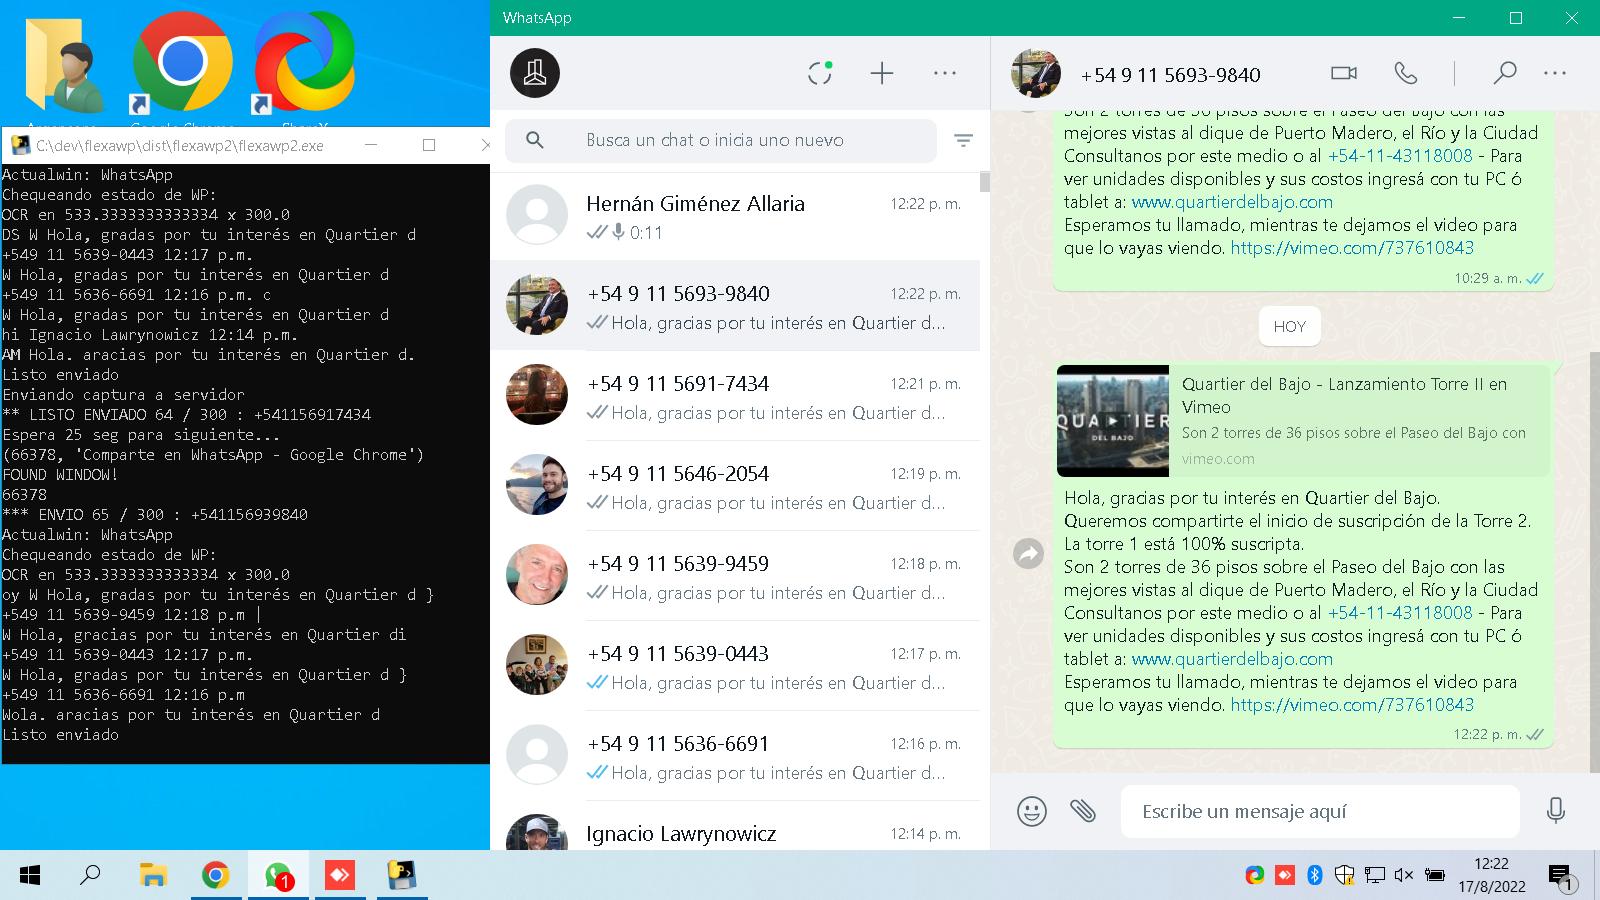1600x900 pixels.
Task: Select the +54 9 11 5639-9459 conversation
Action: click(x=735, y=576)
